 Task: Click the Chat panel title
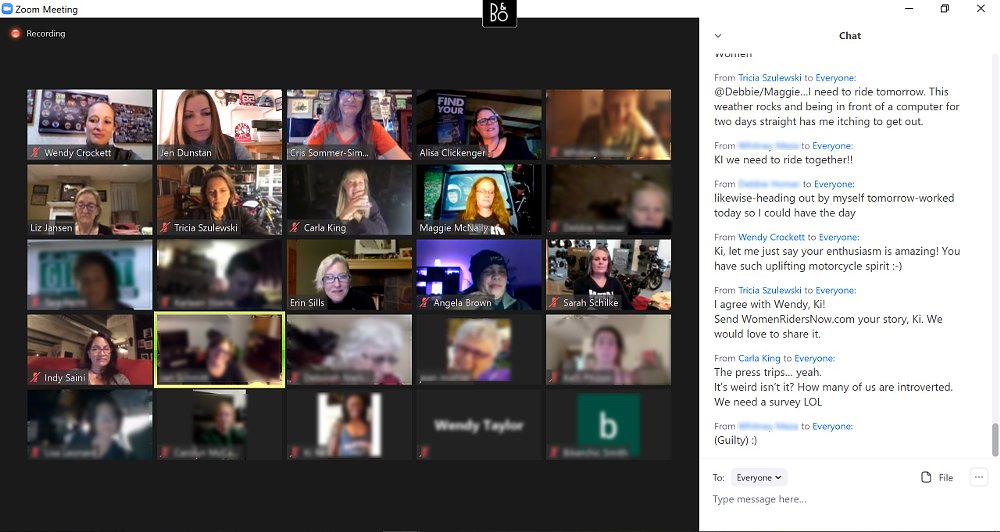click(x=849, y=36)
